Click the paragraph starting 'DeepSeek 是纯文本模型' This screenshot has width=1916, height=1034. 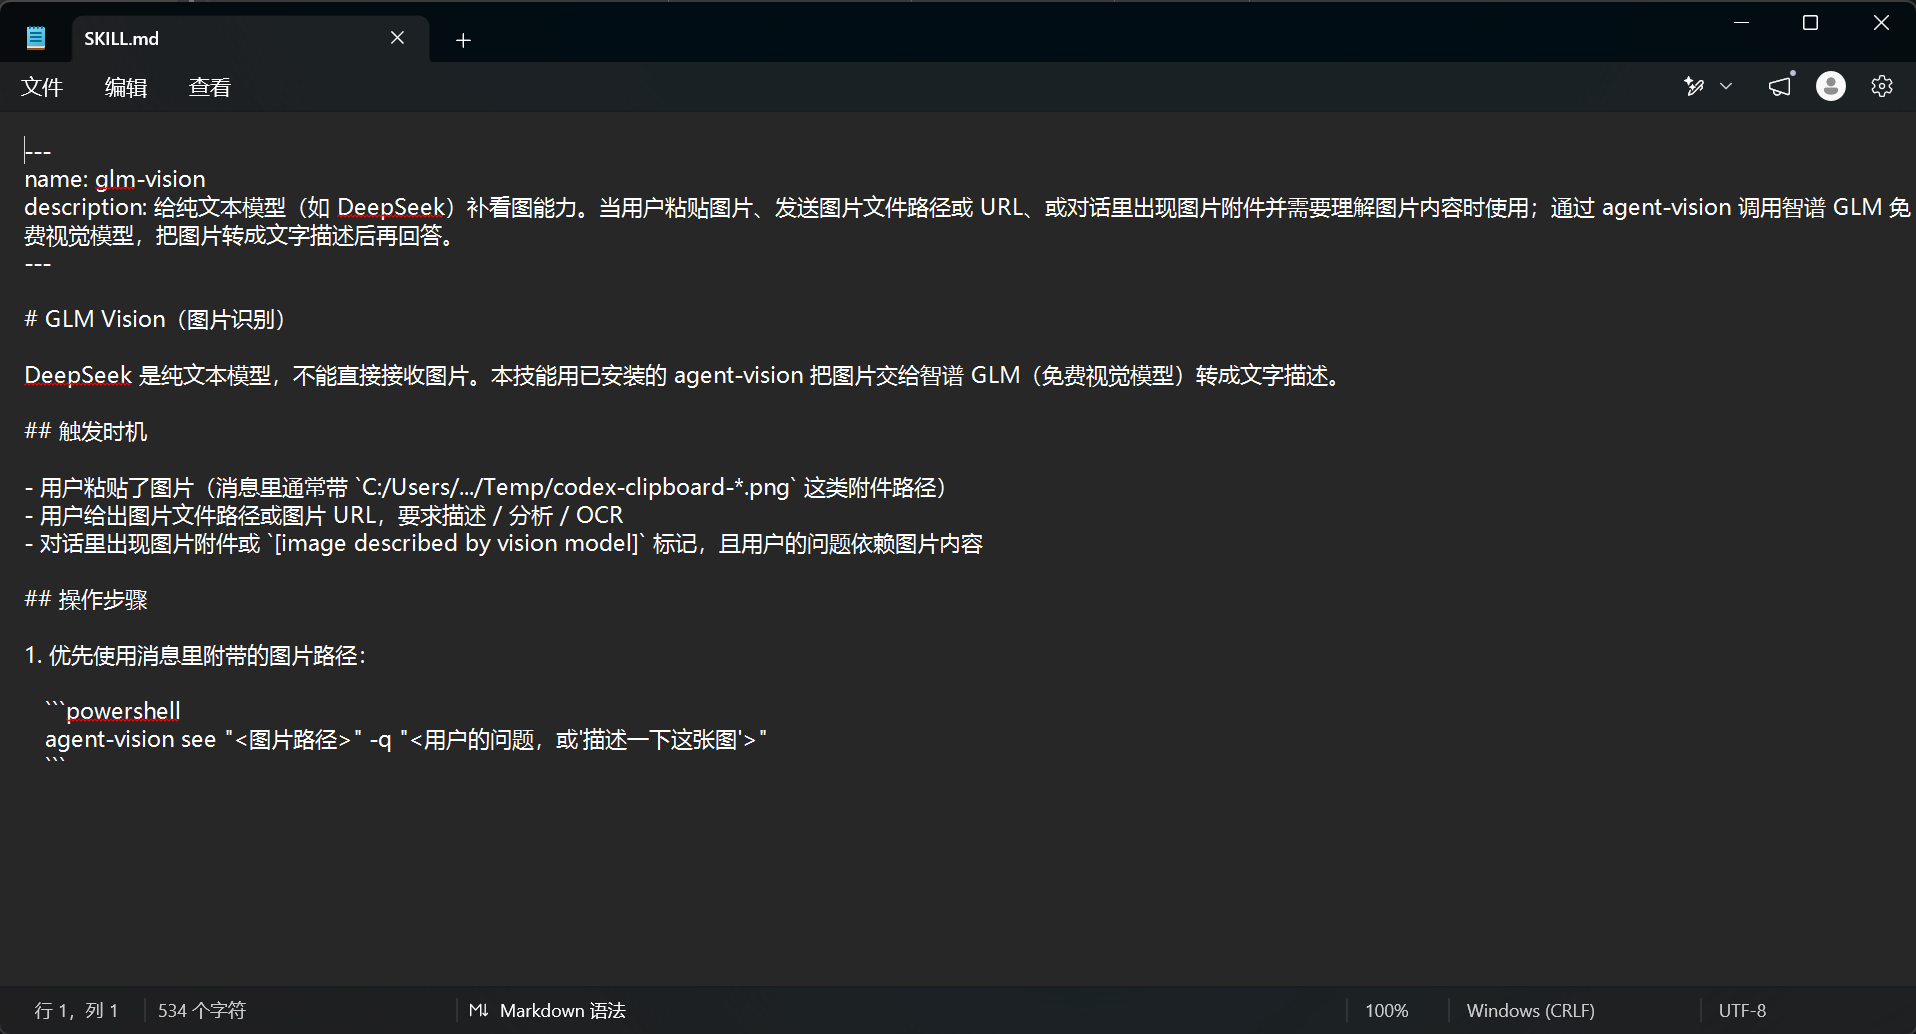(x=684, y=376)
